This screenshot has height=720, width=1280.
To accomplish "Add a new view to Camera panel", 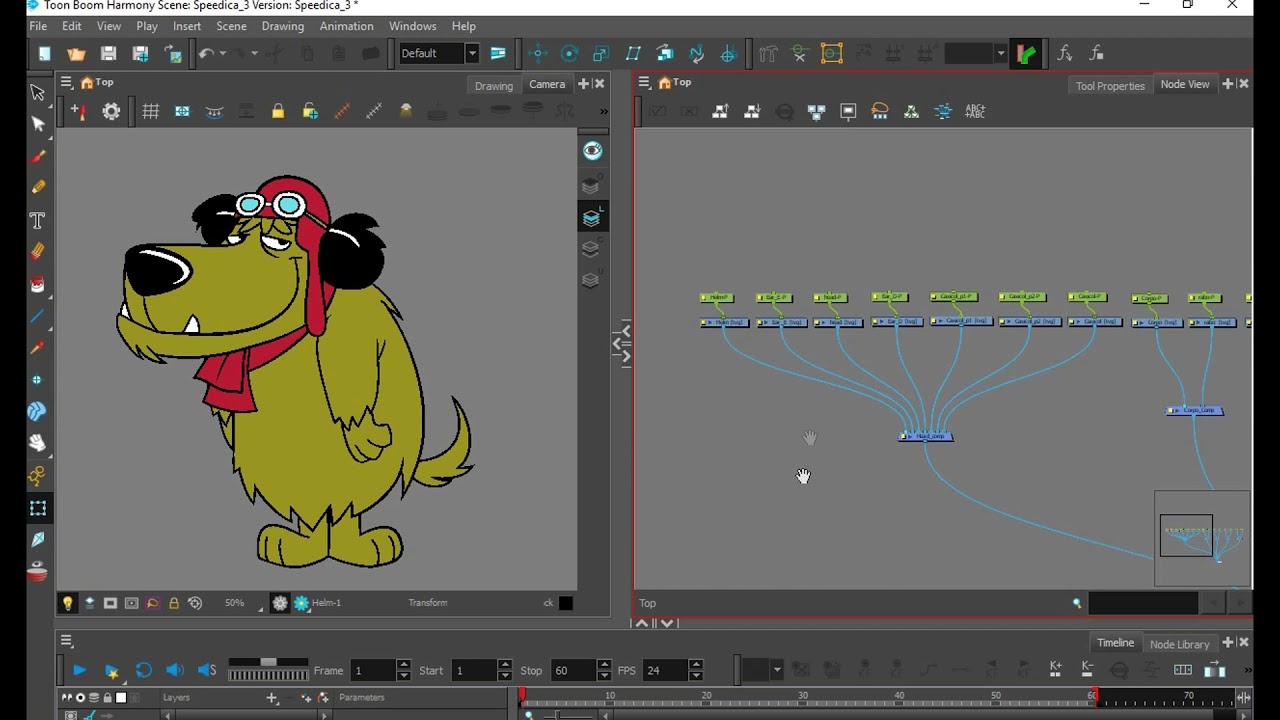I will pos(584,84).
